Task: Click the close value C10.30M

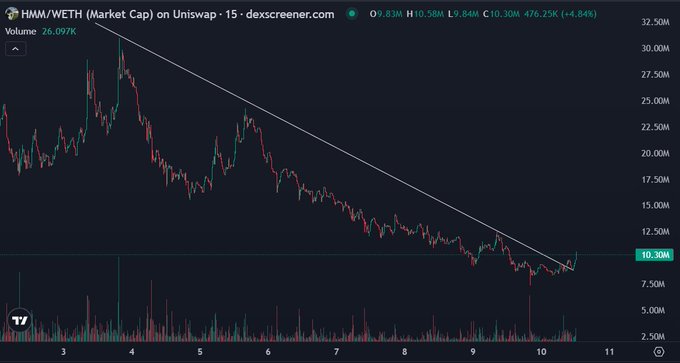Action: (501, 14)
